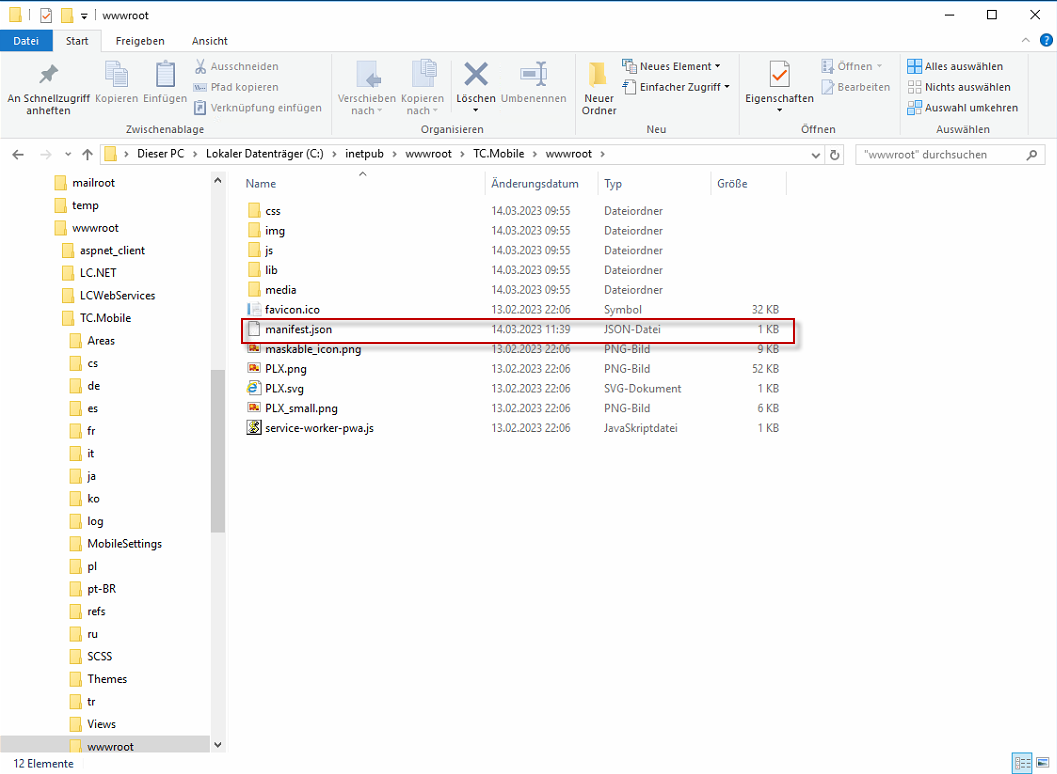
Task: Click the Umbenennen rename icon
Action: pos(533,76)
